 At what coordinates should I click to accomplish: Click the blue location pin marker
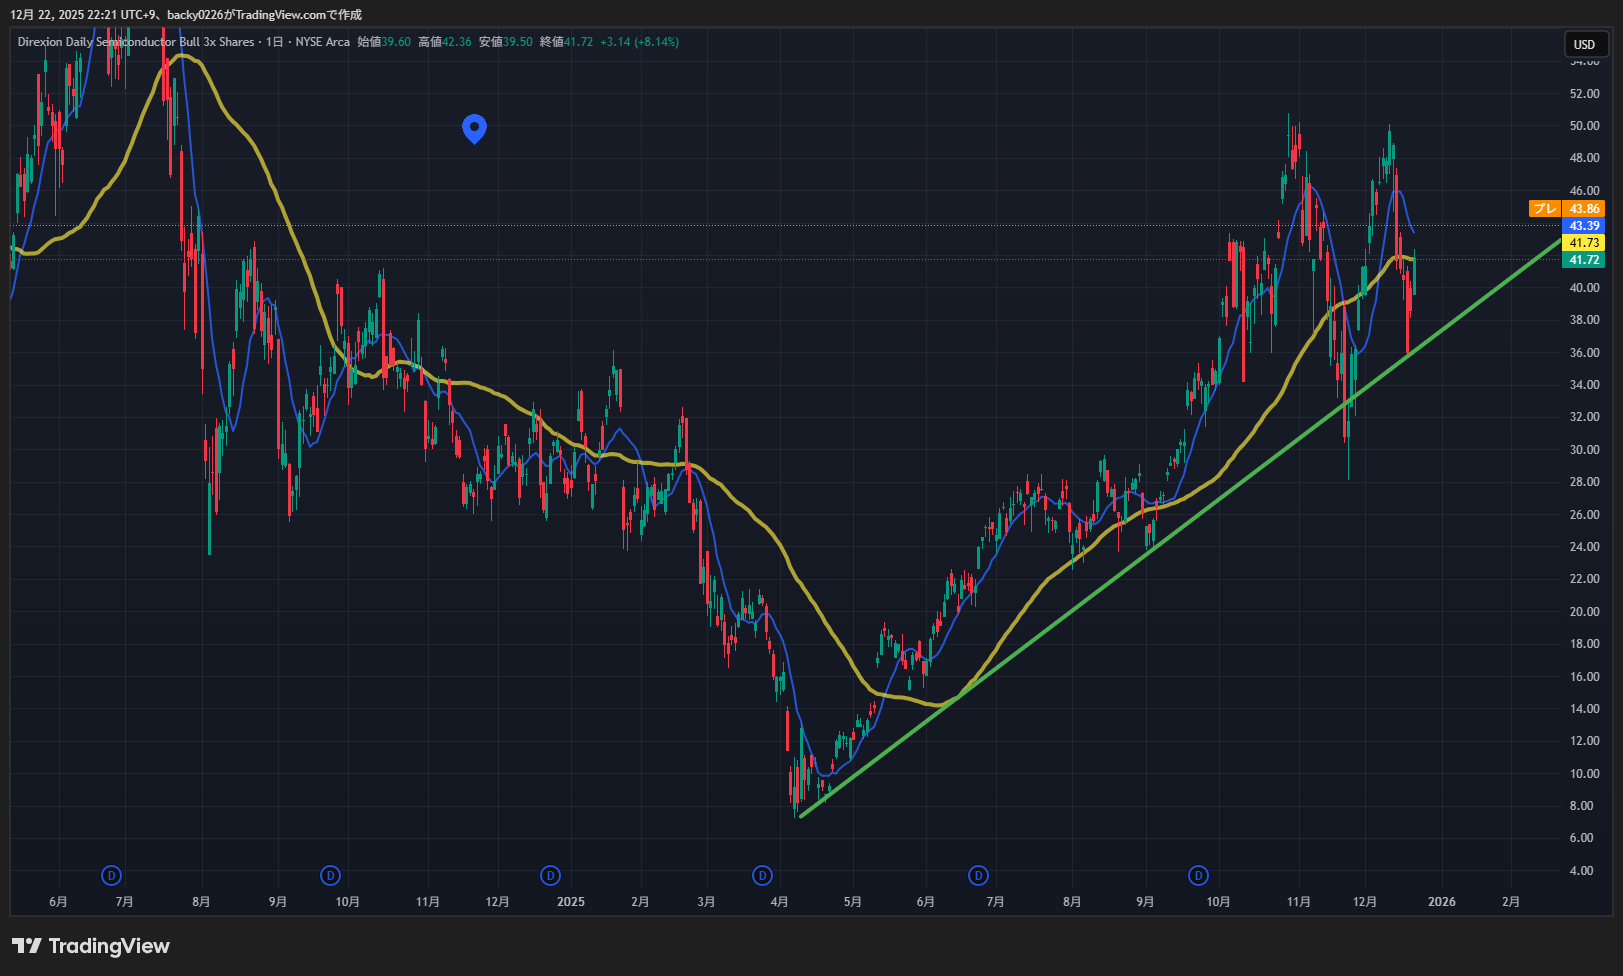tap(474, 127)
